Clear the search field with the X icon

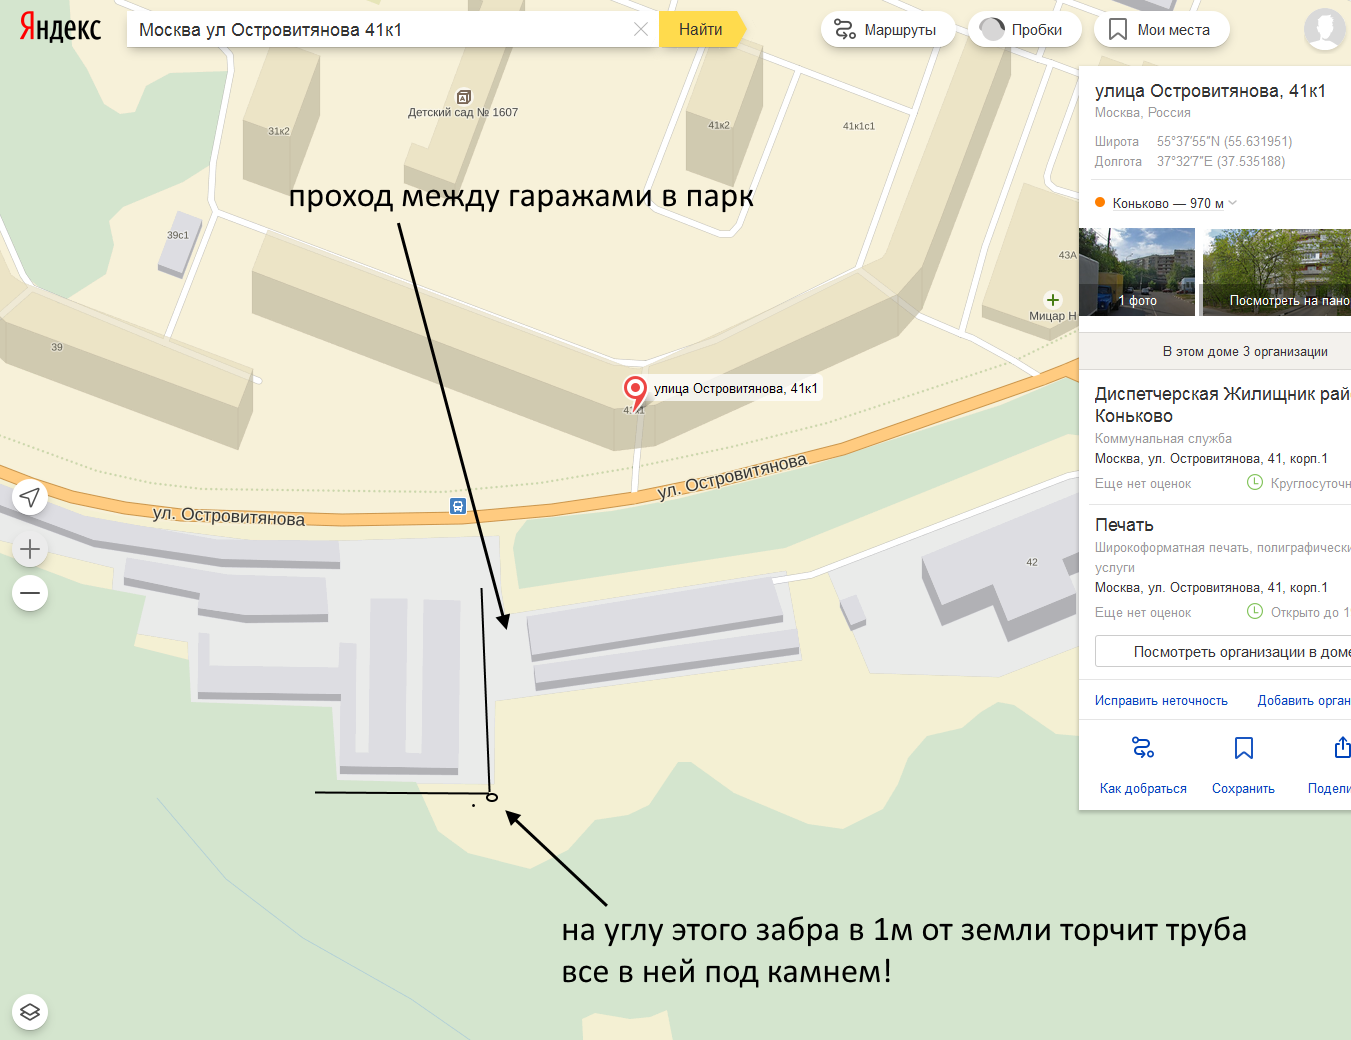click(x=641, y=30)
